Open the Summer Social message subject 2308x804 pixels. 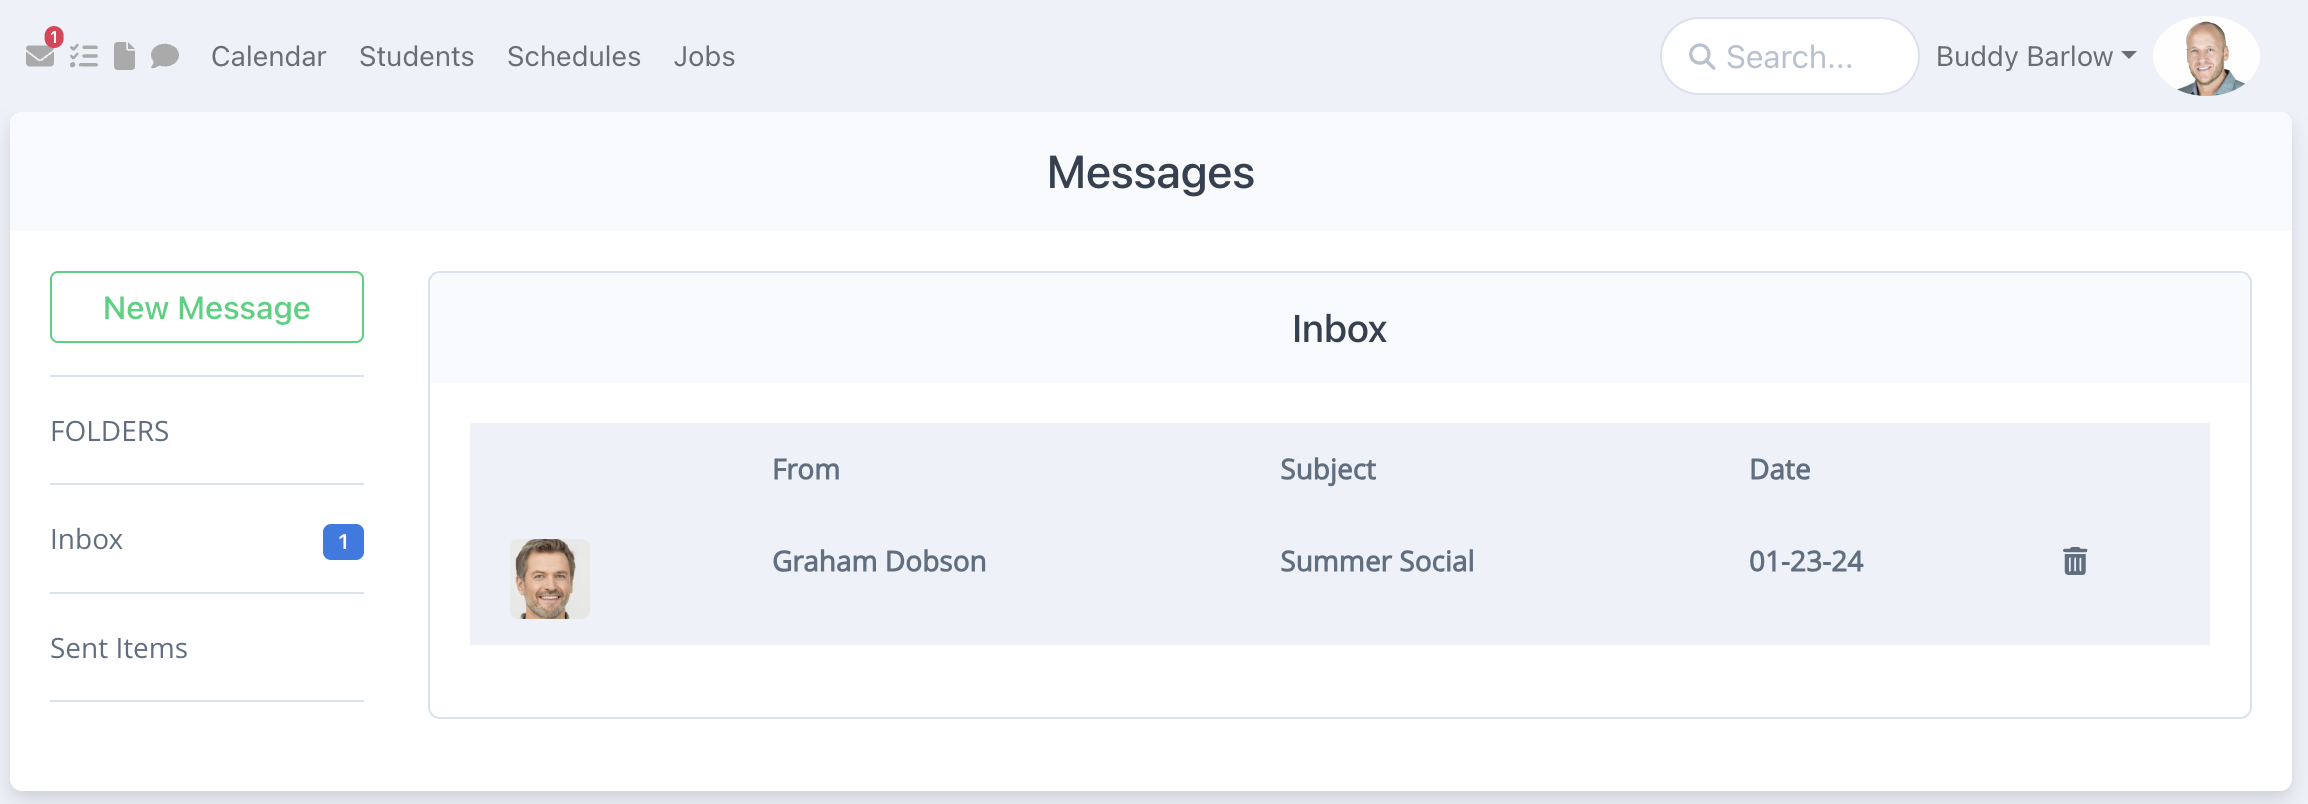(1377, 562)
